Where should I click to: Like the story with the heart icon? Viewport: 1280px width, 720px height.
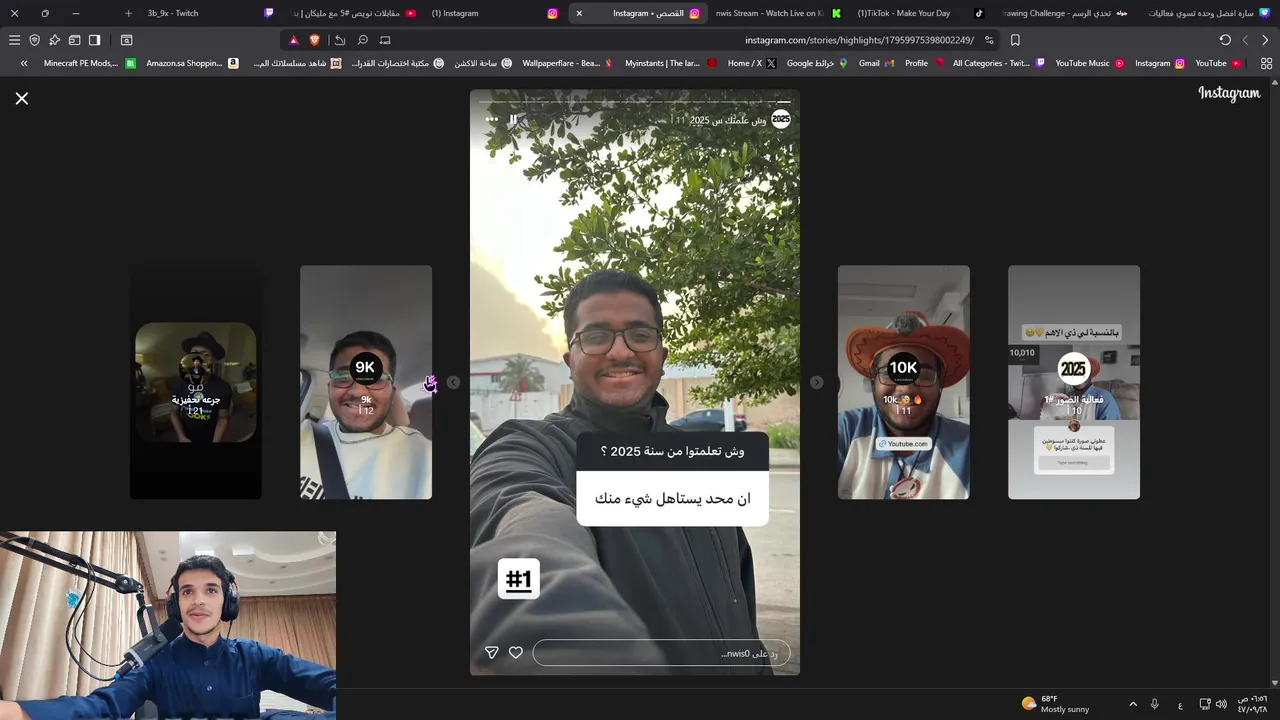coord(516,652)
